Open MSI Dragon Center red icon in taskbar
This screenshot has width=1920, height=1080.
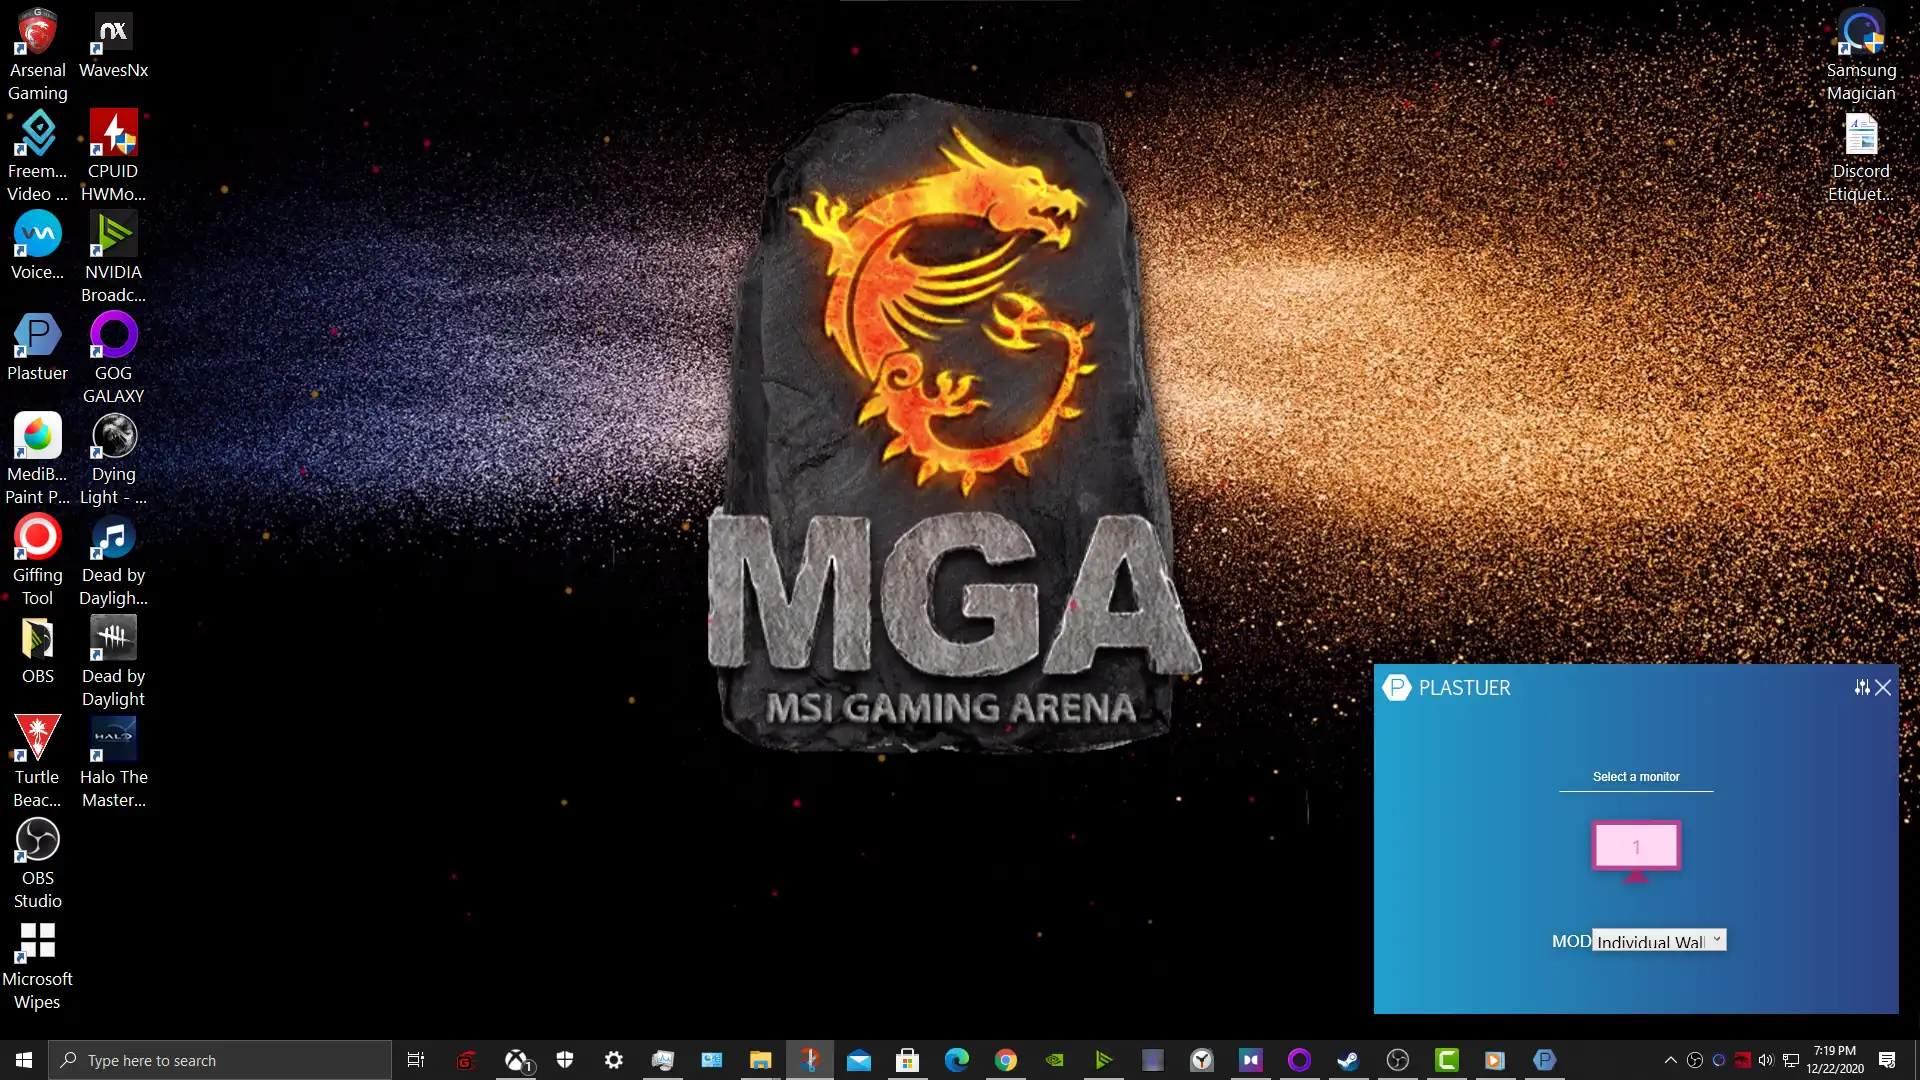coord(466,1060)
